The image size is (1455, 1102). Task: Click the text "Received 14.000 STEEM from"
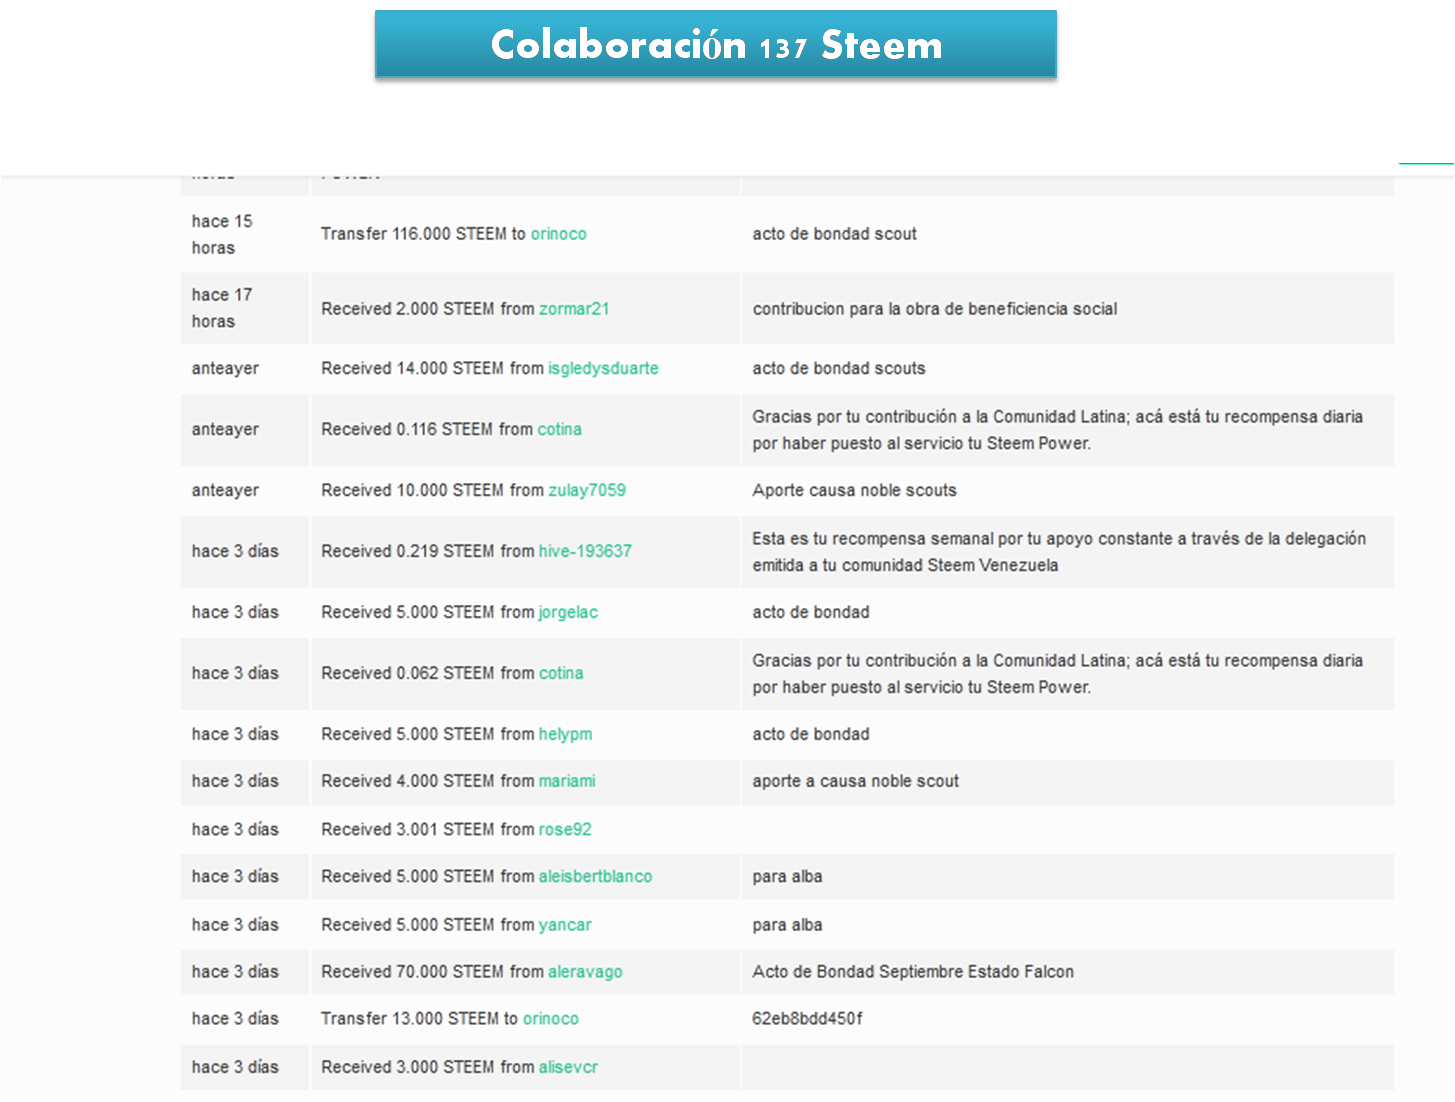coord(432,368)
